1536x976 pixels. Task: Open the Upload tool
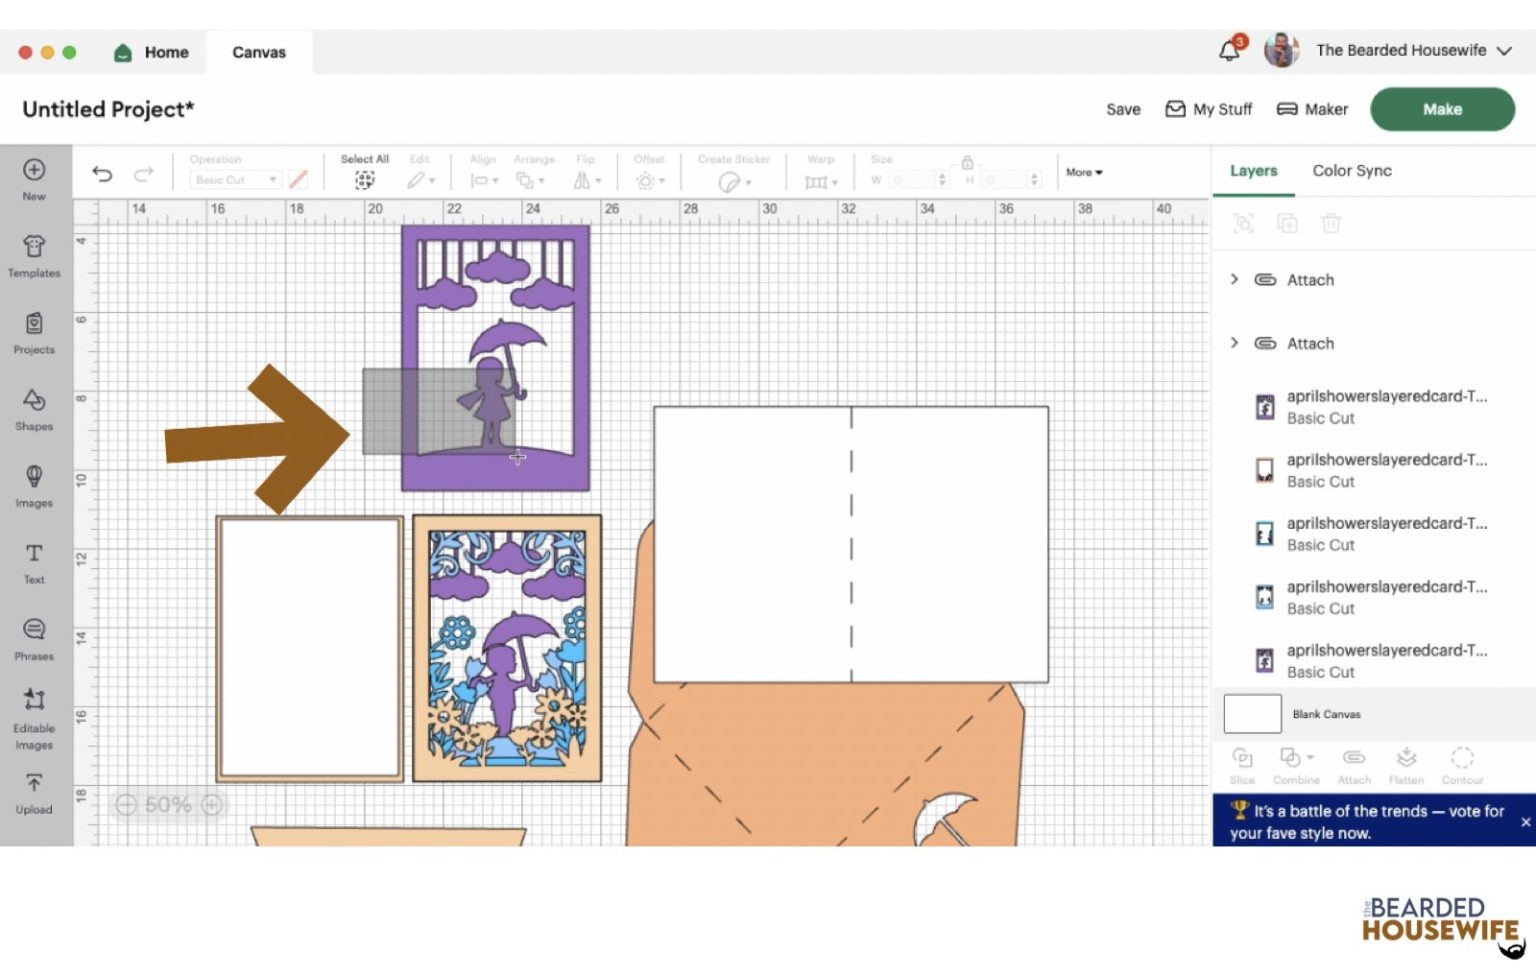pyautogui.click(x=34, y=793)
